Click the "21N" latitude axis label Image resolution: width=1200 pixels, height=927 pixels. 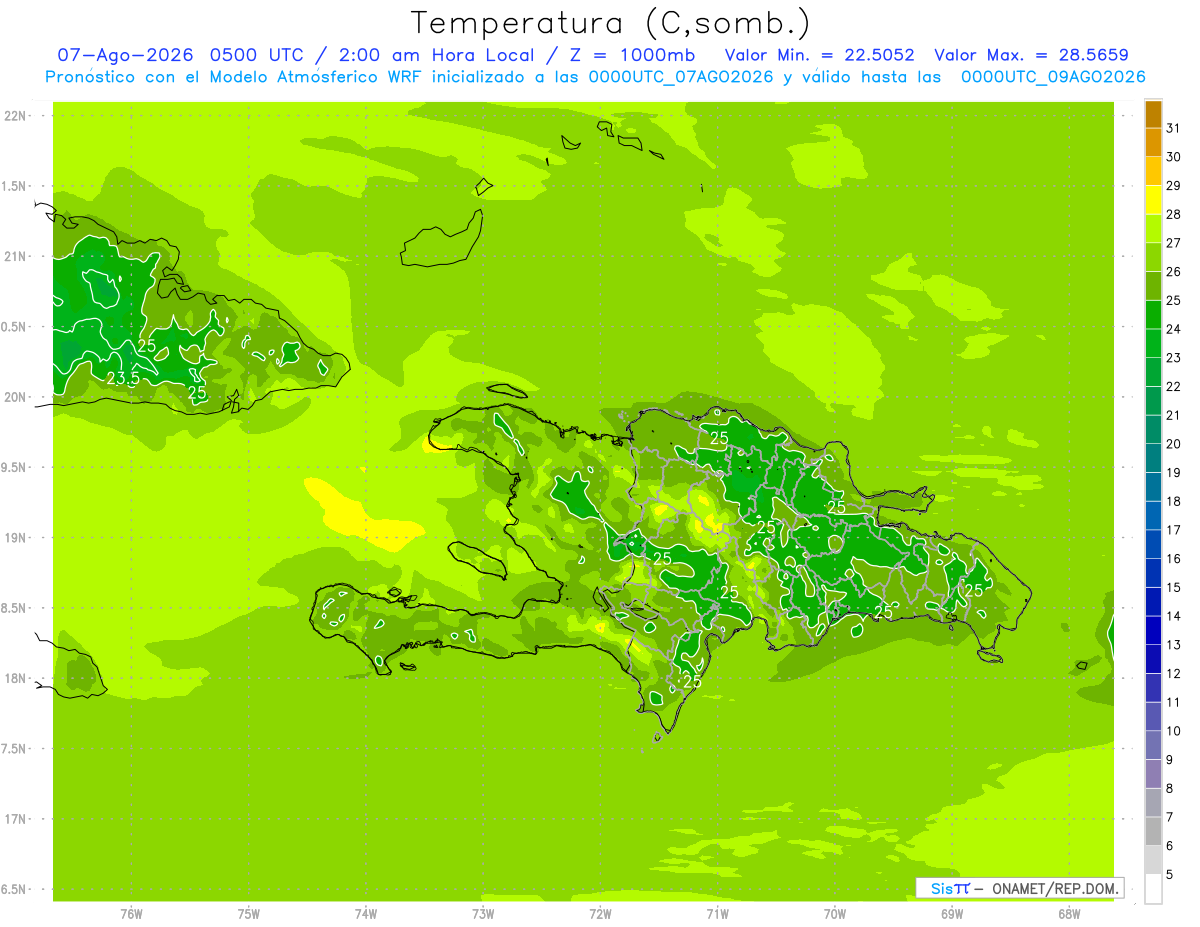point(15,256)
